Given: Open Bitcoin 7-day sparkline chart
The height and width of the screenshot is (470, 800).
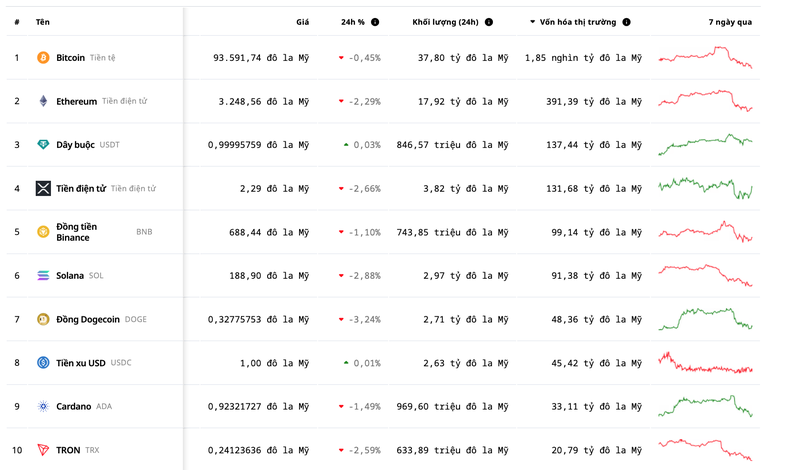Looking at the screenshot, I should click(x=705, y=58).
